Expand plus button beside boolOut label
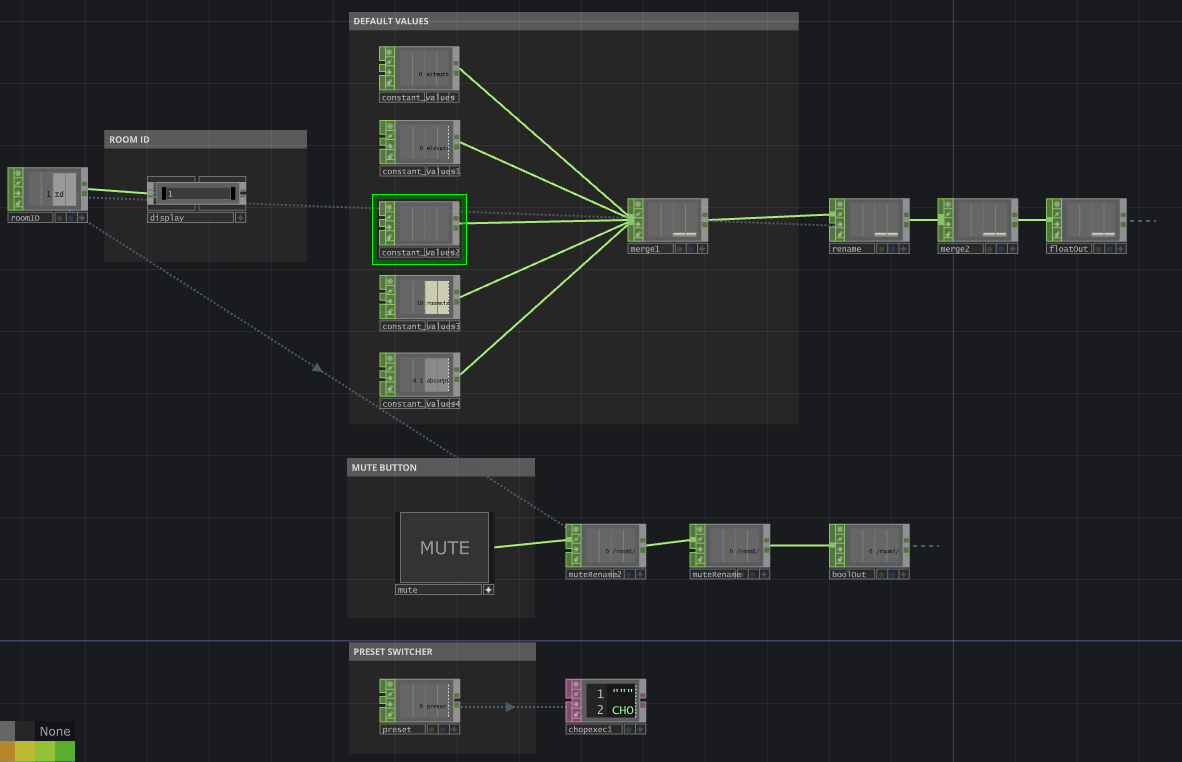 [x=904, y=574]
